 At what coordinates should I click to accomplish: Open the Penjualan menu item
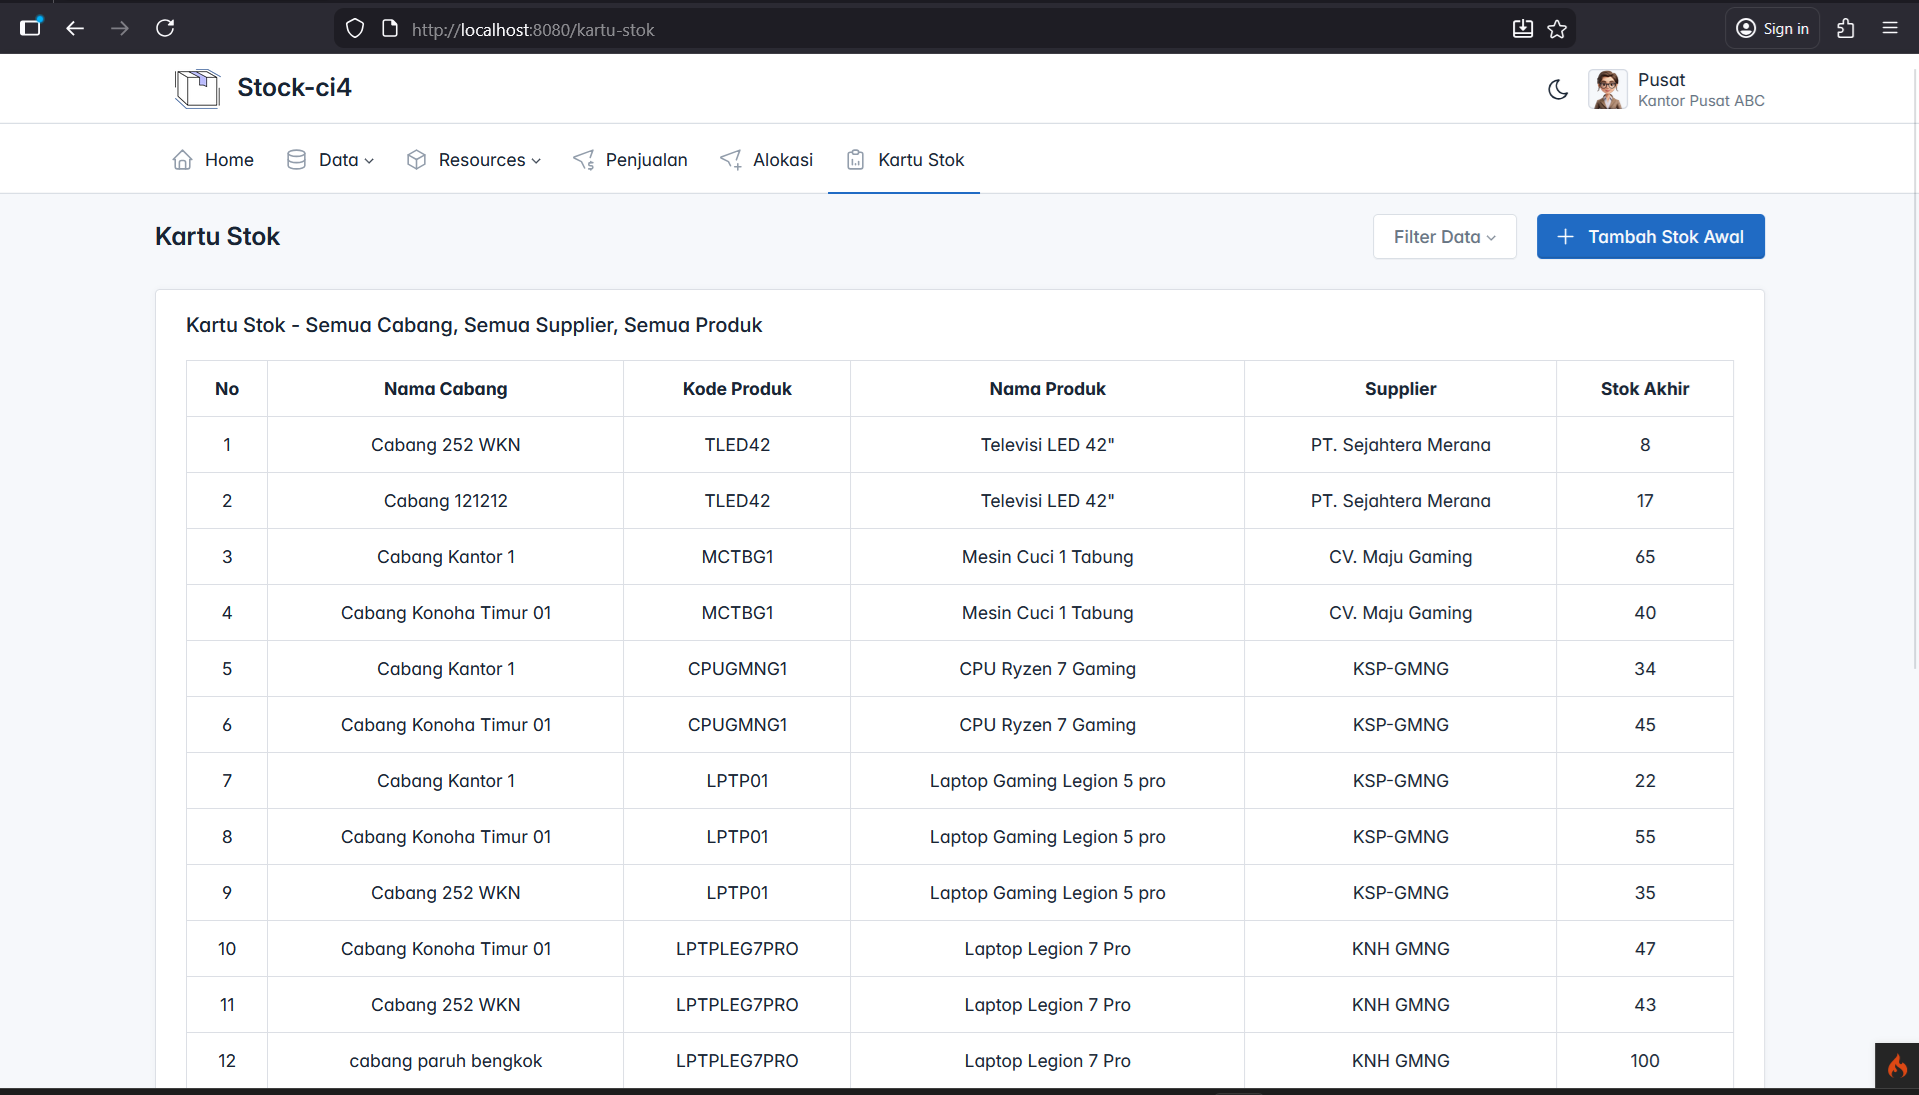coord(630,160)
